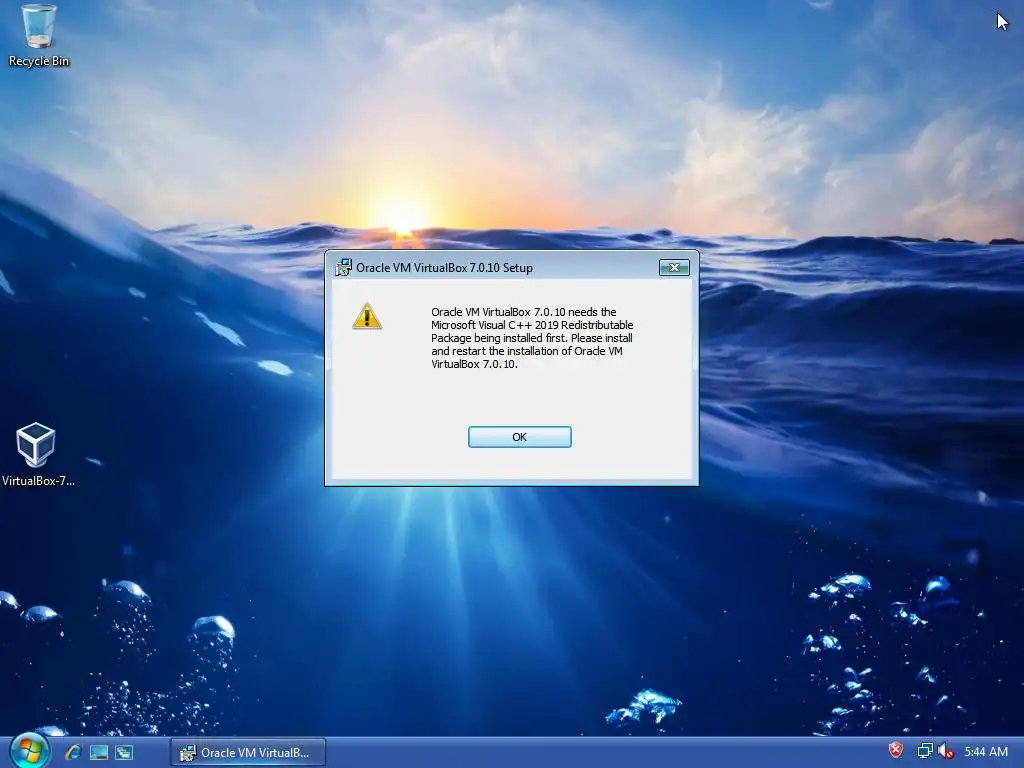
Task: Click OK in the VirtualBox Setup dialog
Action: tap(519, 437)
